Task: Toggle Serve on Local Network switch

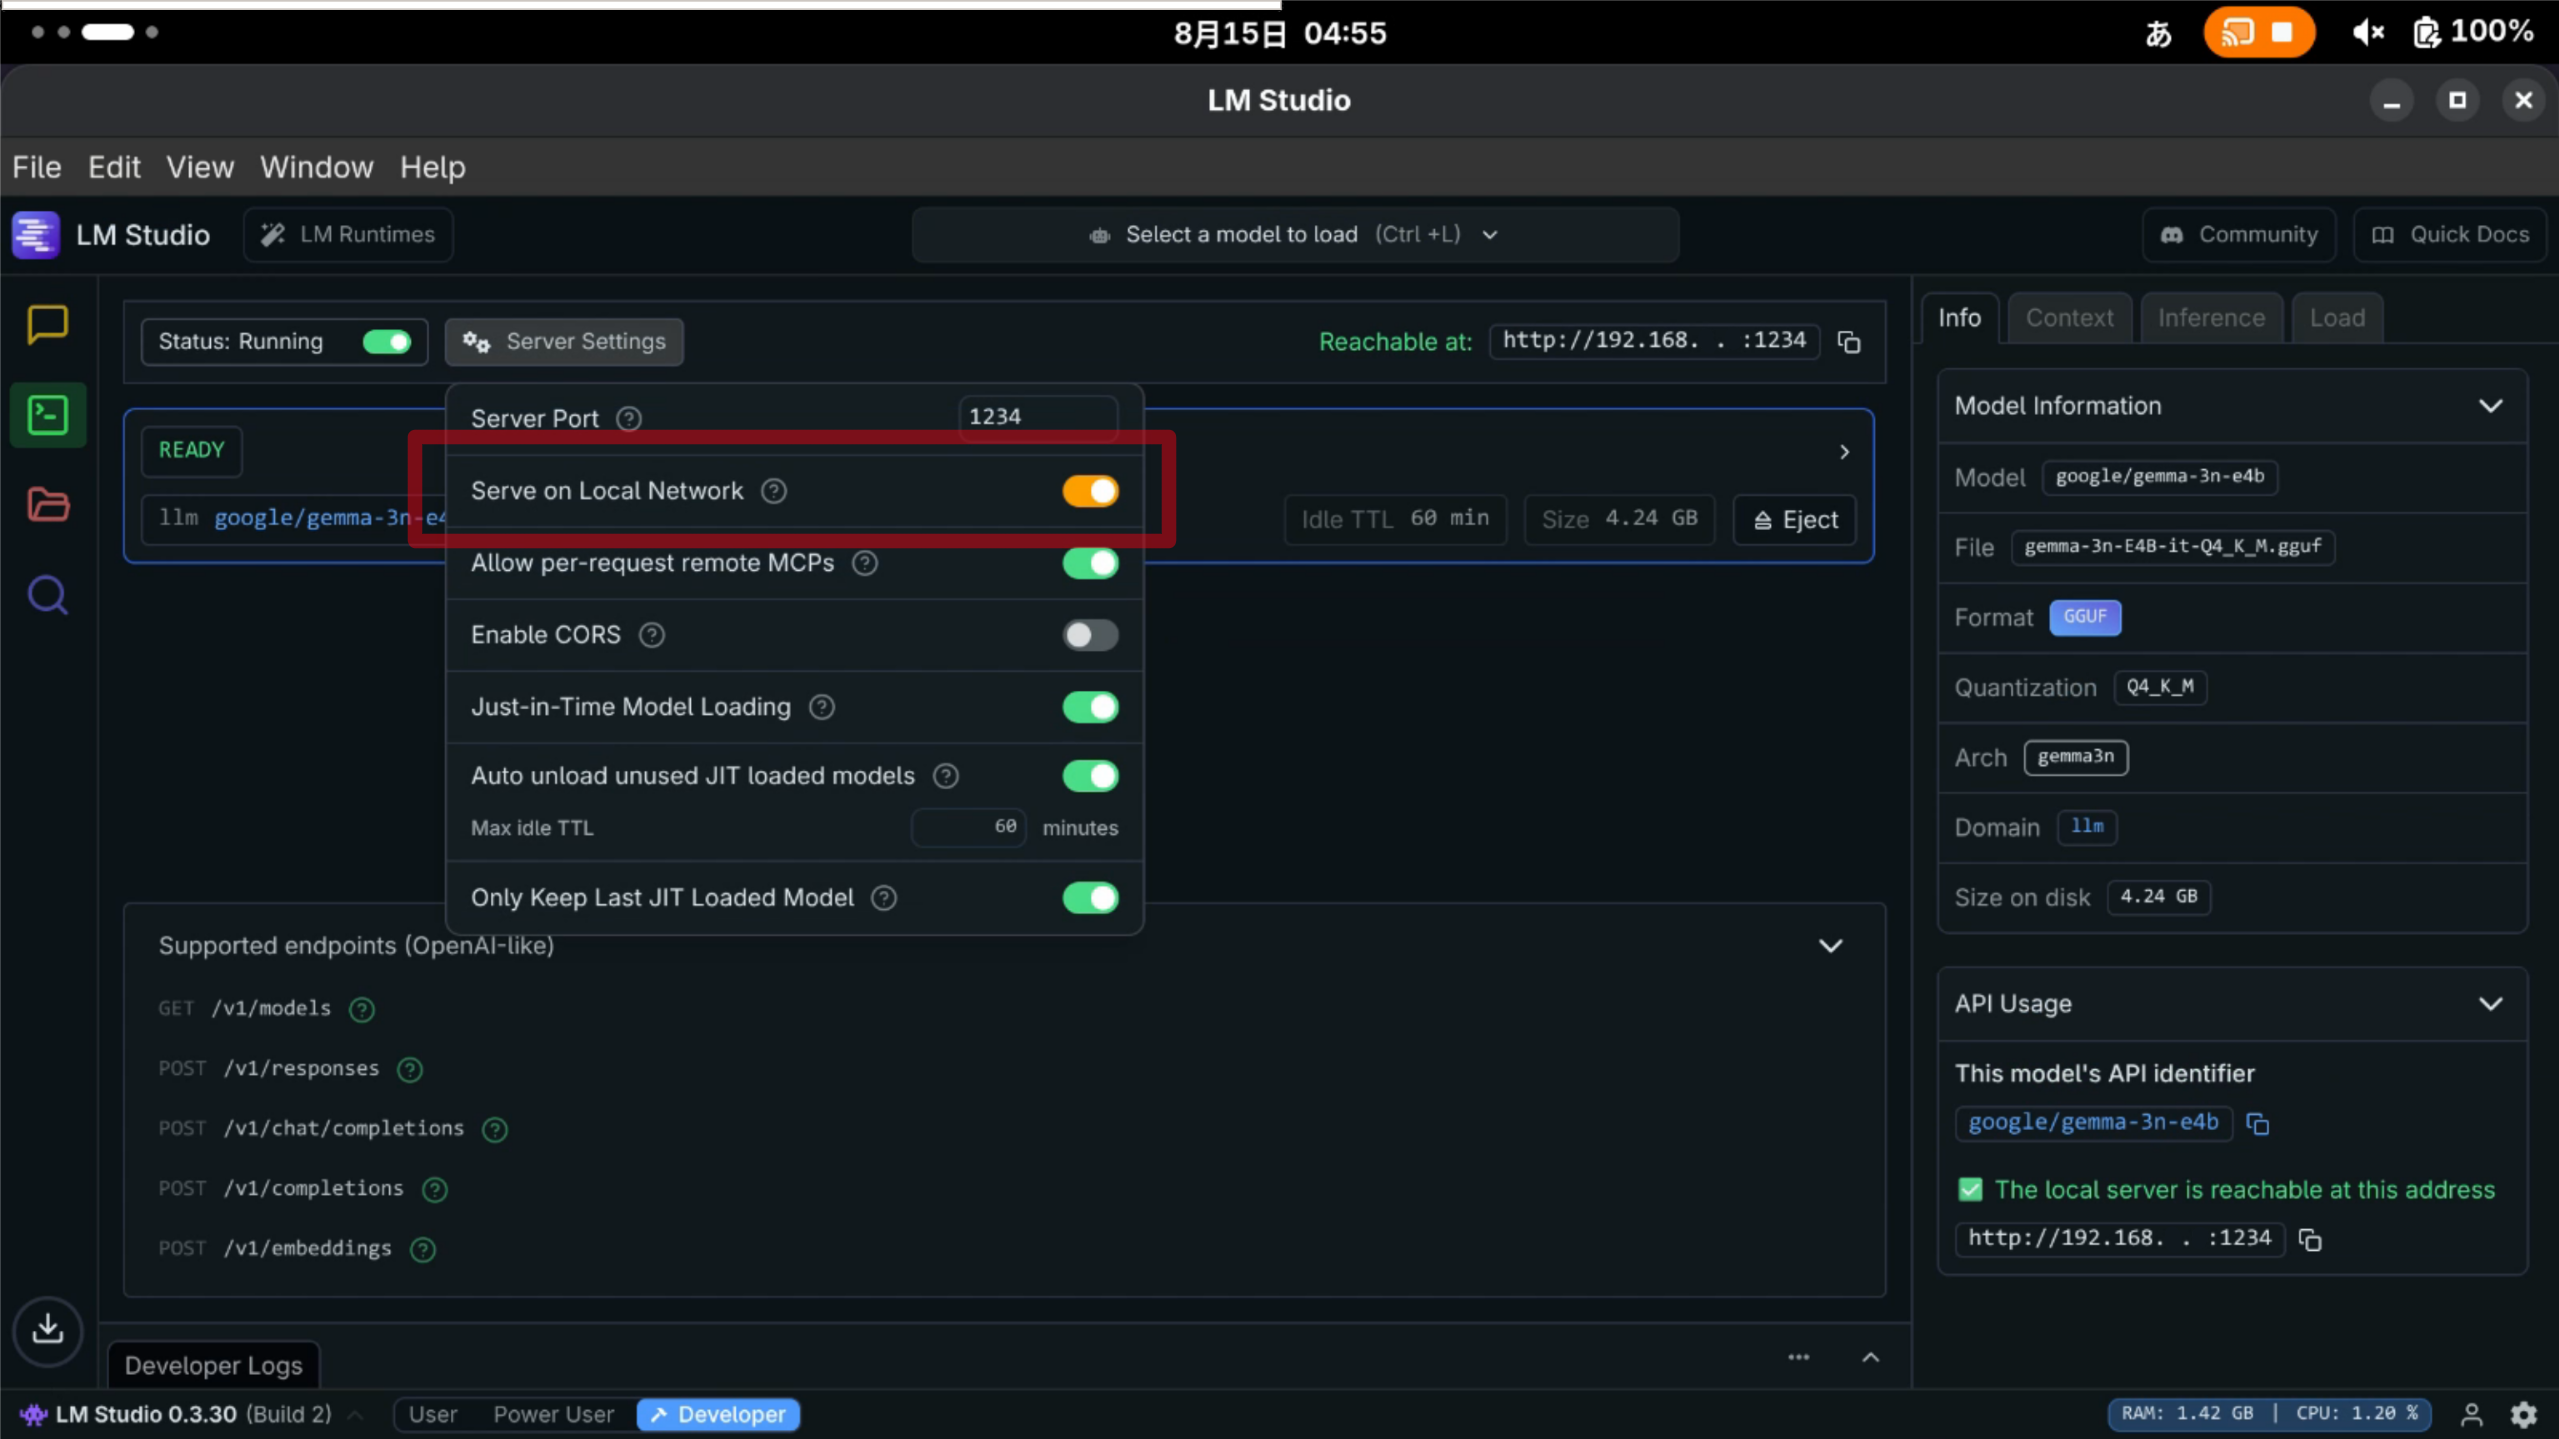Action: tap(1090, 491)
